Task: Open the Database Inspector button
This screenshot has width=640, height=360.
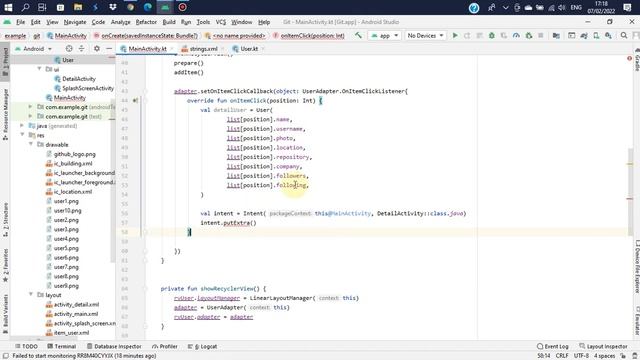Action: point(114,346)
